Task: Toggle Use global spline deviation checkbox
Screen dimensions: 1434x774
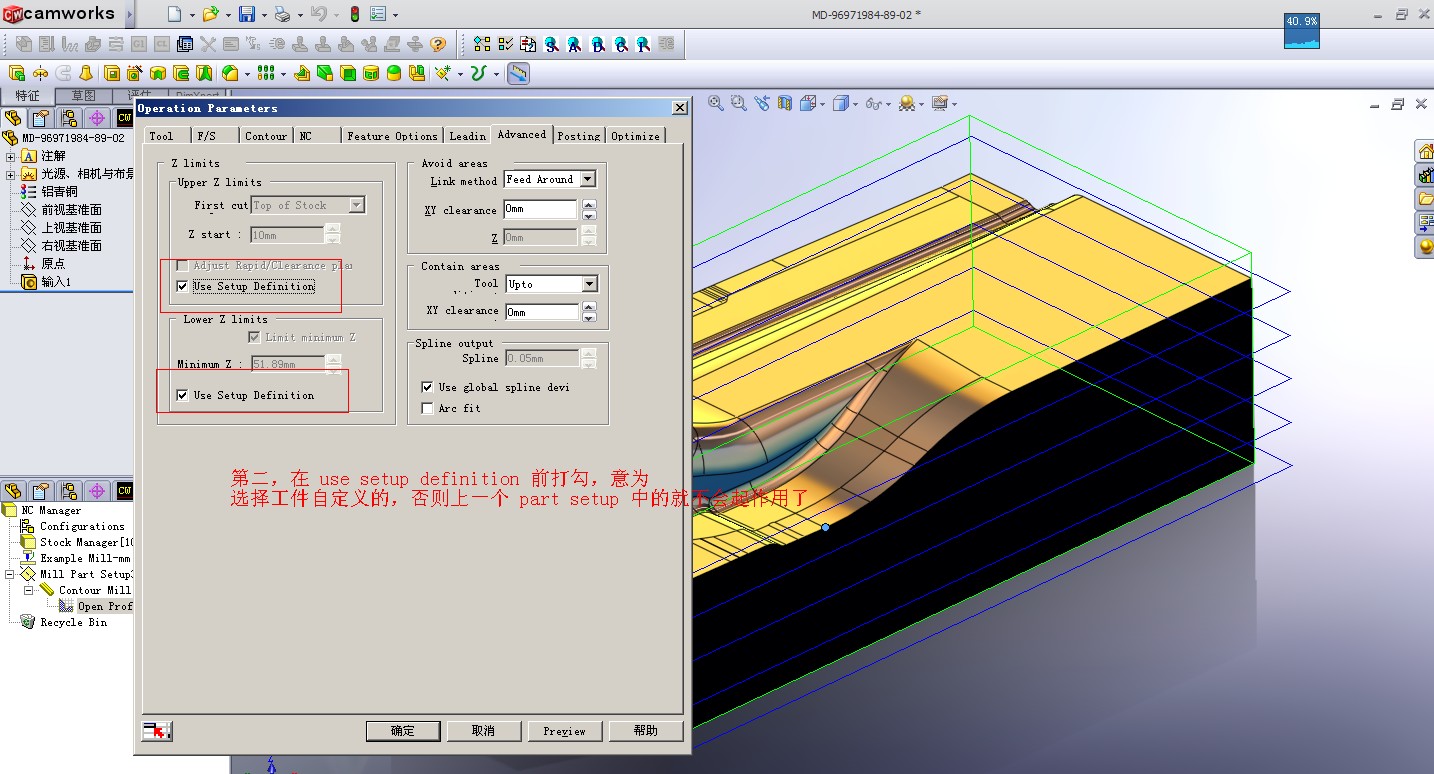Action: (x=428, y=387)
